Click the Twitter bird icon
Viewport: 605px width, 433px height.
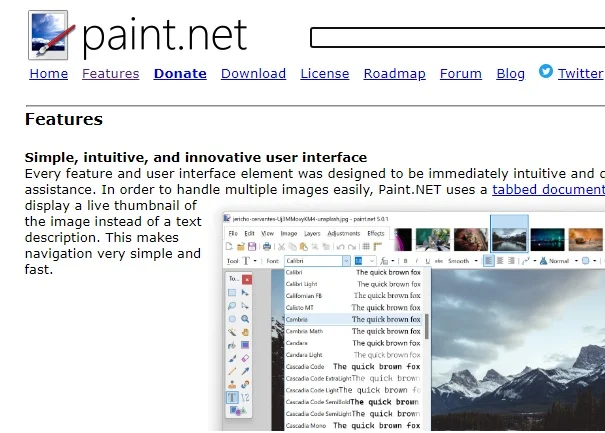(x=546, y=71)
